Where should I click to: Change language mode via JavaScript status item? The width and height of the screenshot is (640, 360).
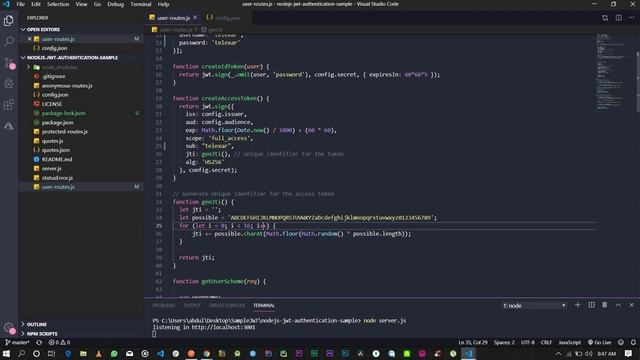(569, 342)
